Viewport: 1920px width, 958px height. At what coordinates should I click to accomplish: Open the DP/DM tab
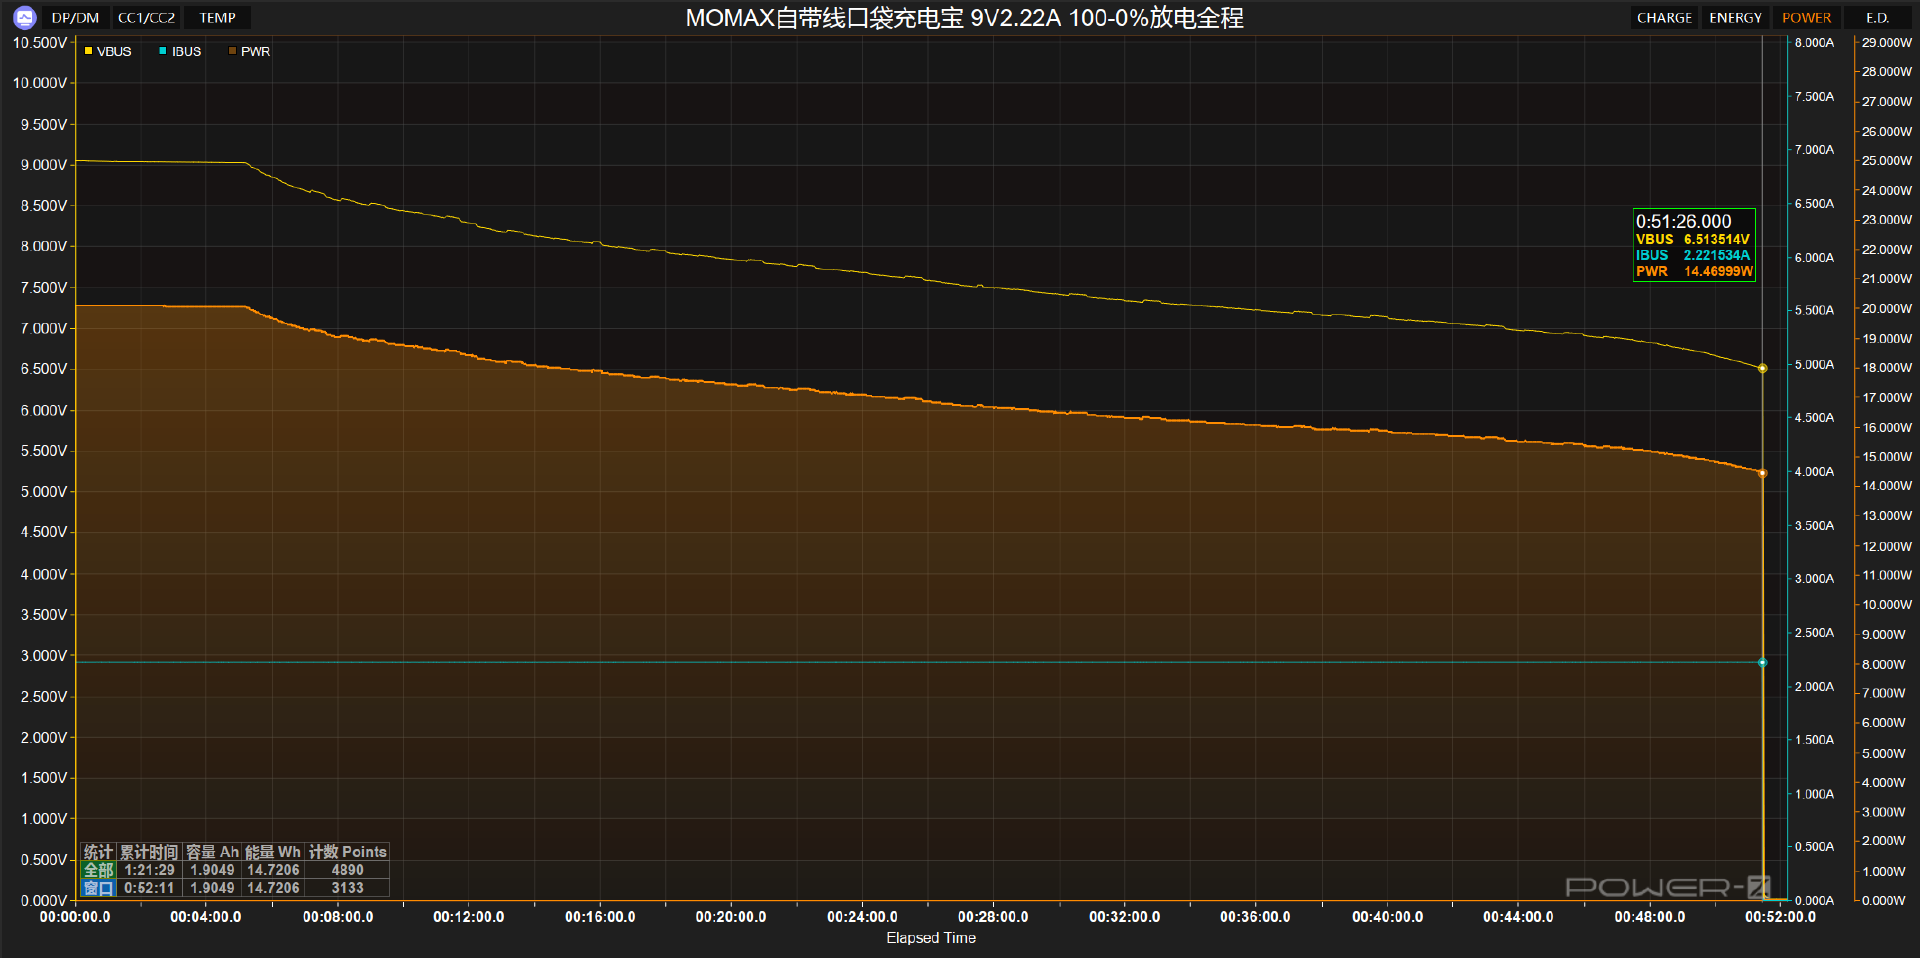(x=75, y=18)
